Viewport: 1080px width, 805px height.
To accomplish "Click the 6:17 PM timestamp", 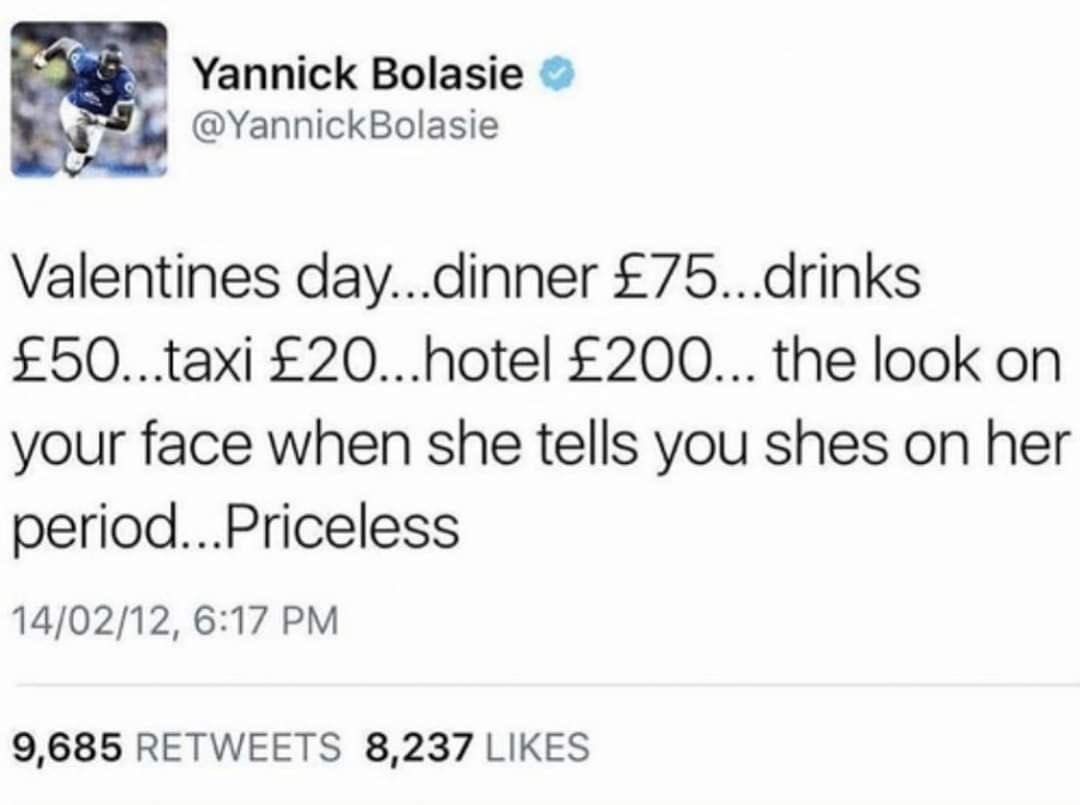I will coord(265,622).
